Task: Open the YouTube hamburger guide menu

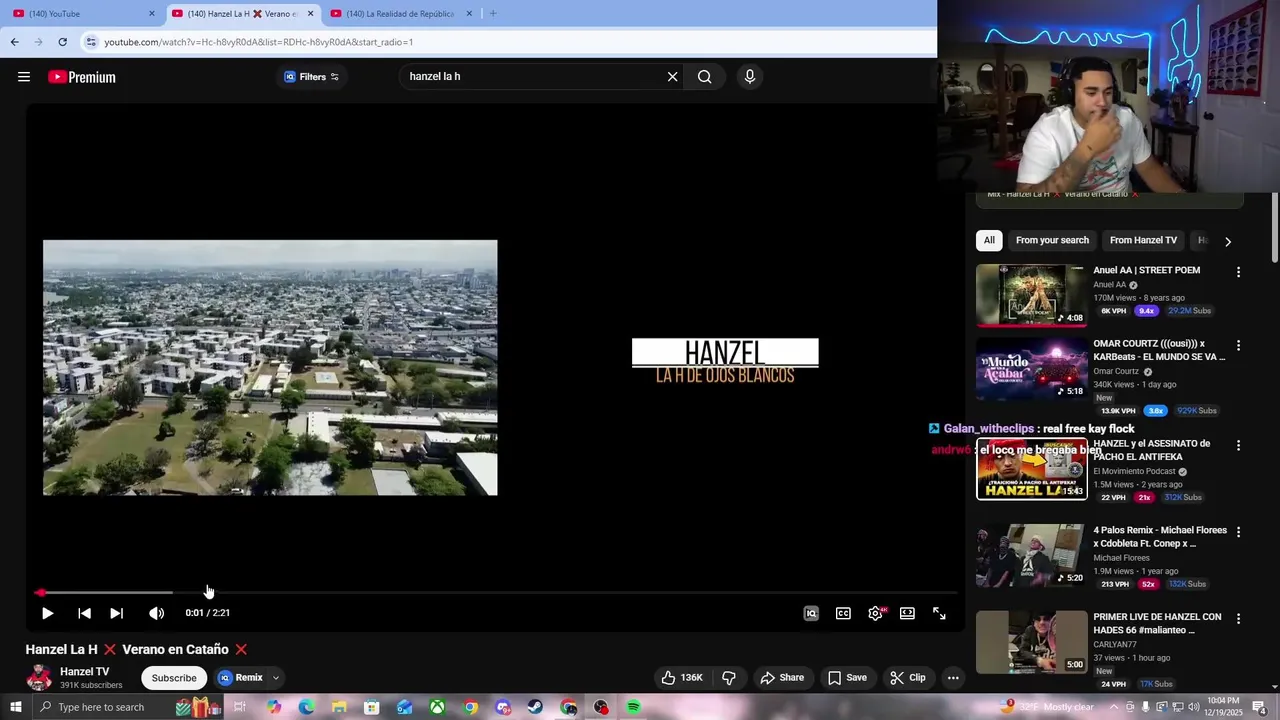Action: [x=24, y=77]
